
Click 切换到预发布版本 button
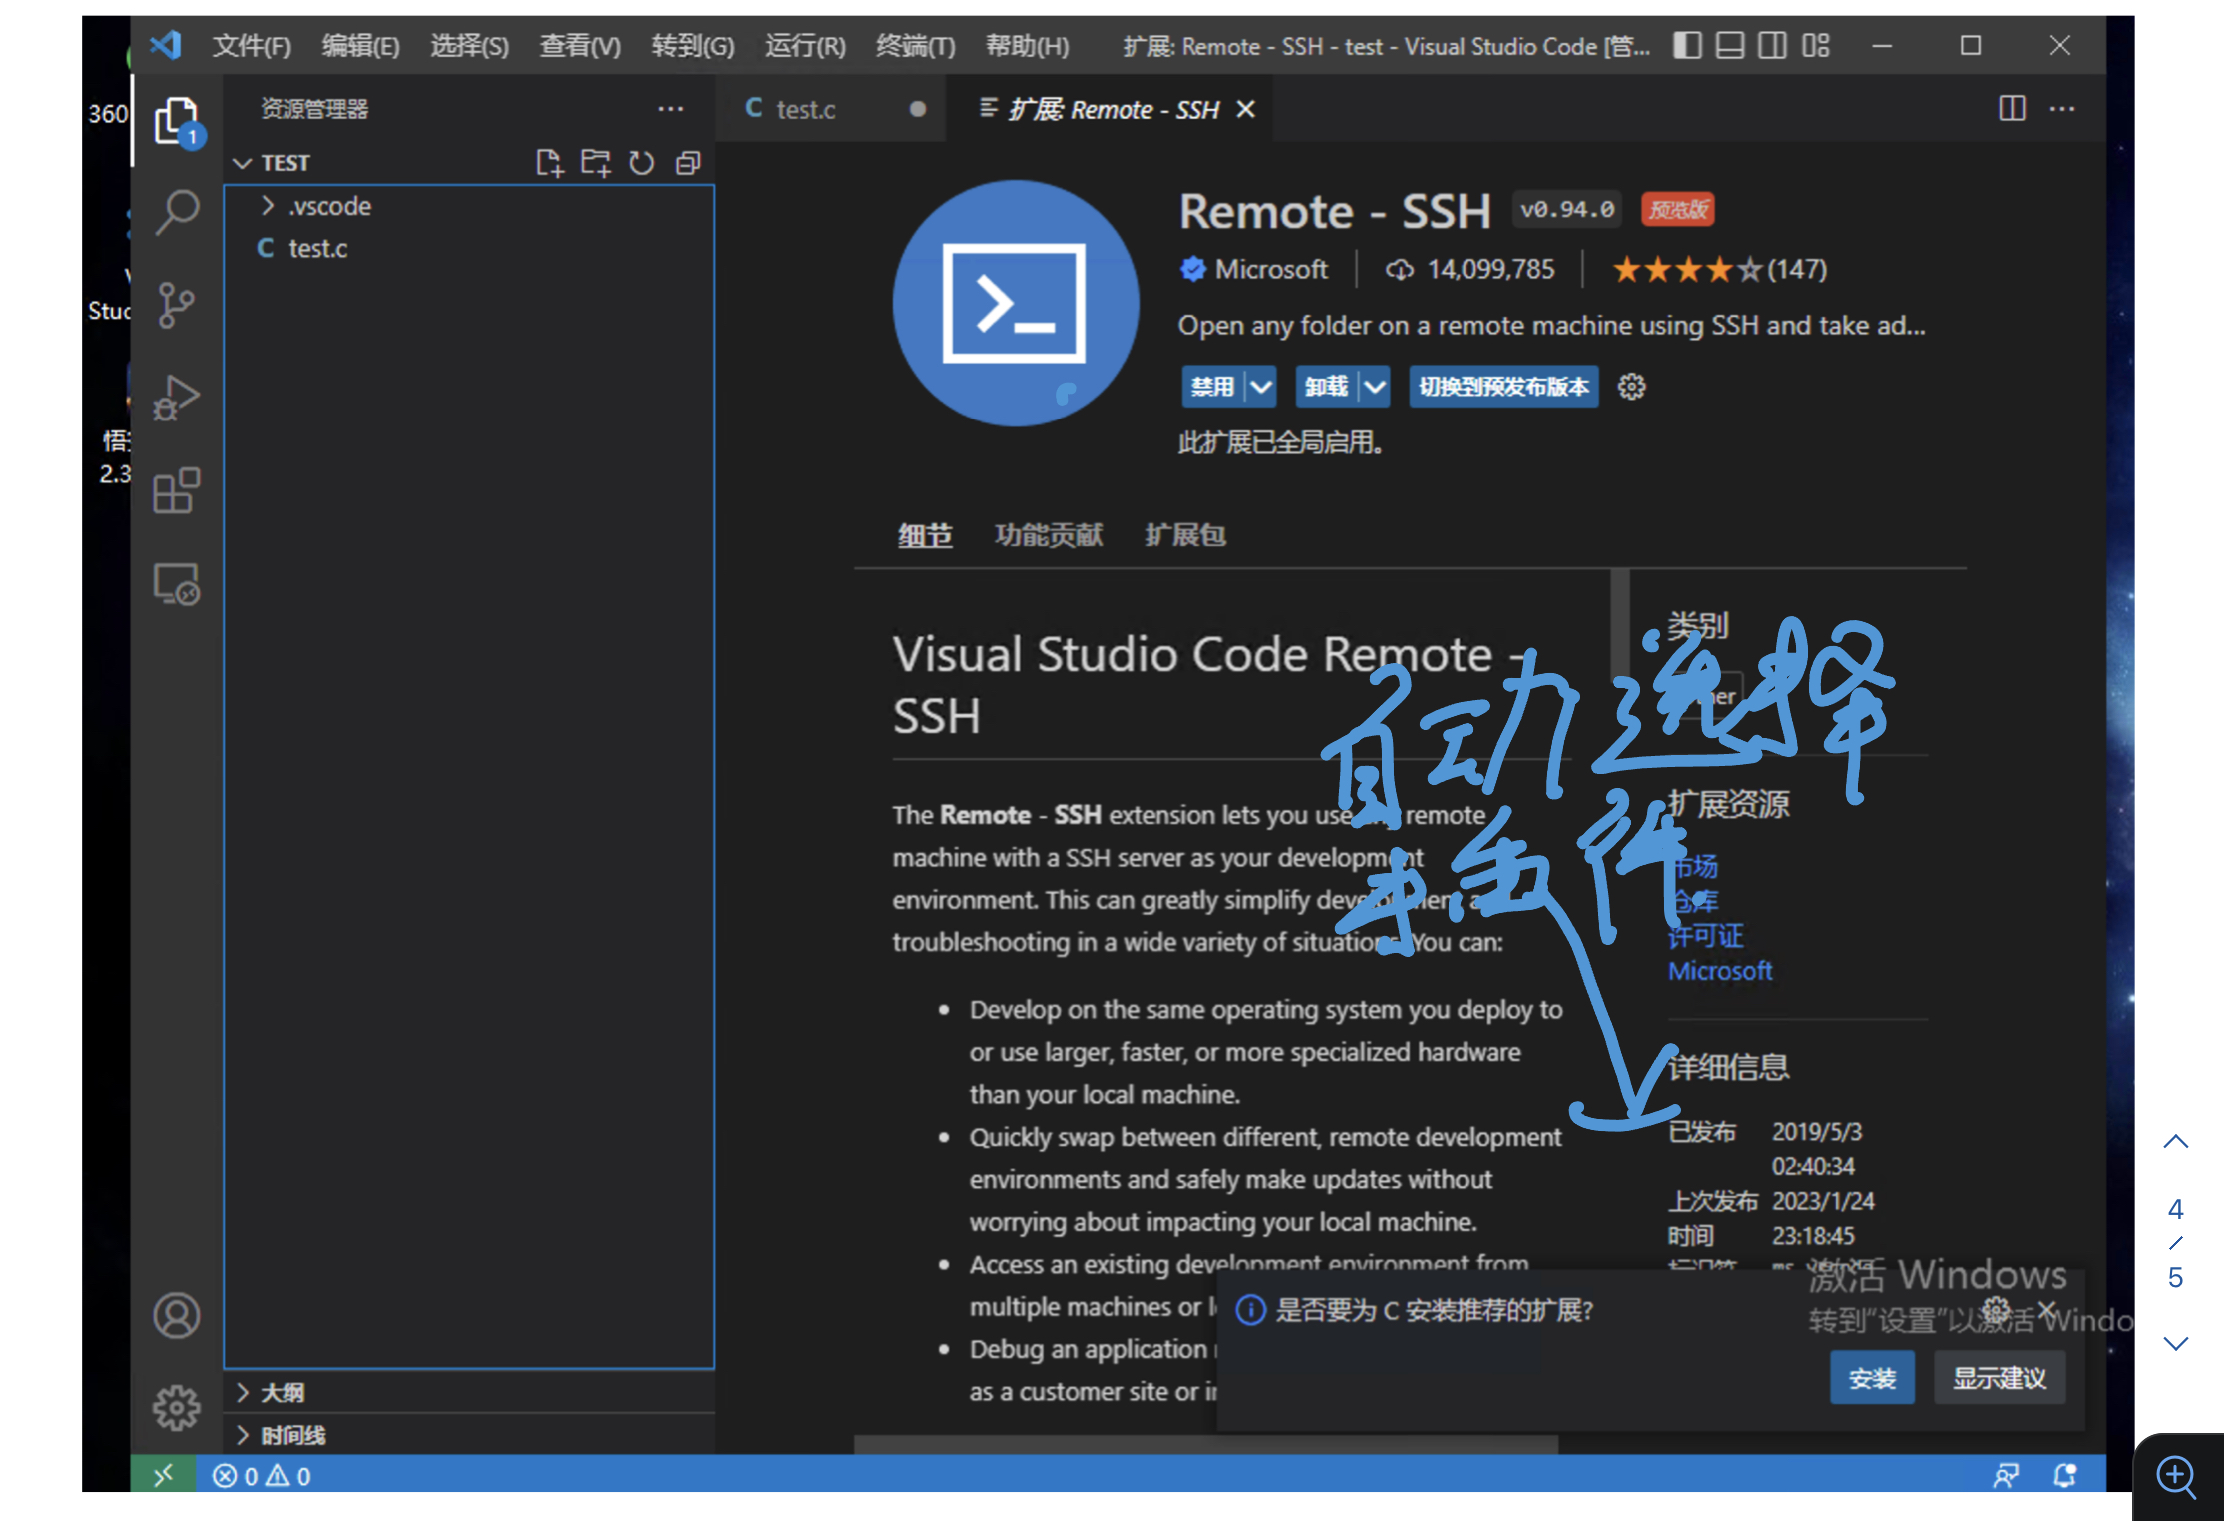point(1504,387)
